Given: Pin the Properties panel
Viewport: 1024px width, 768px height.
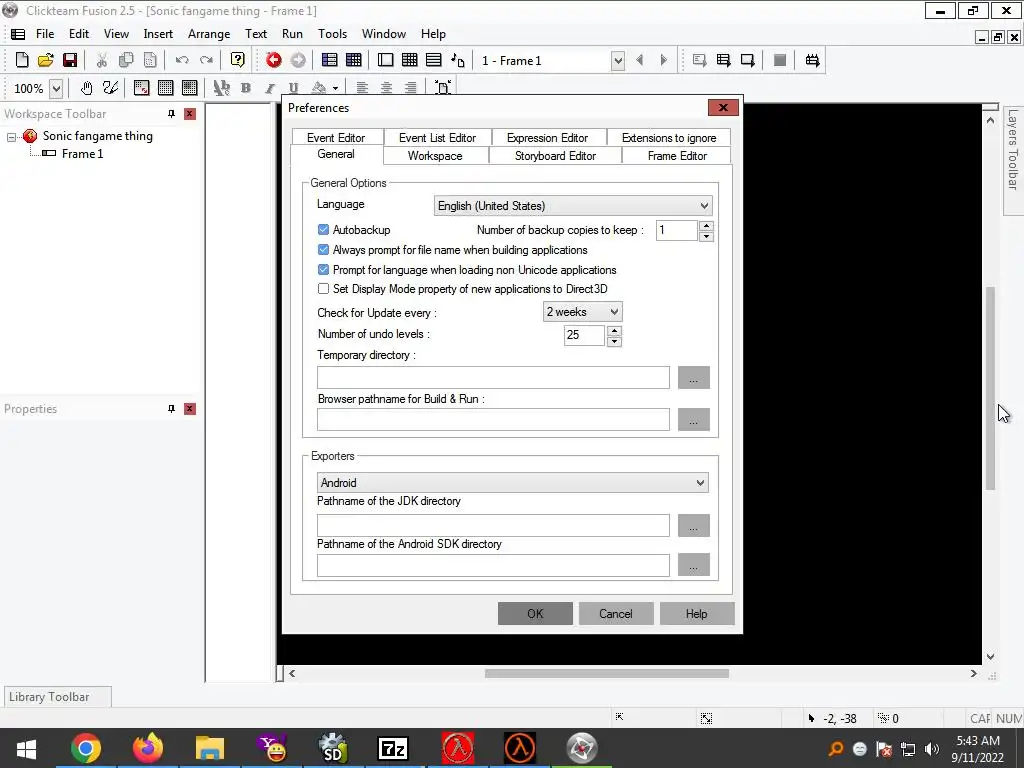Looking at the screenshot, I should (x=171, y=409).
